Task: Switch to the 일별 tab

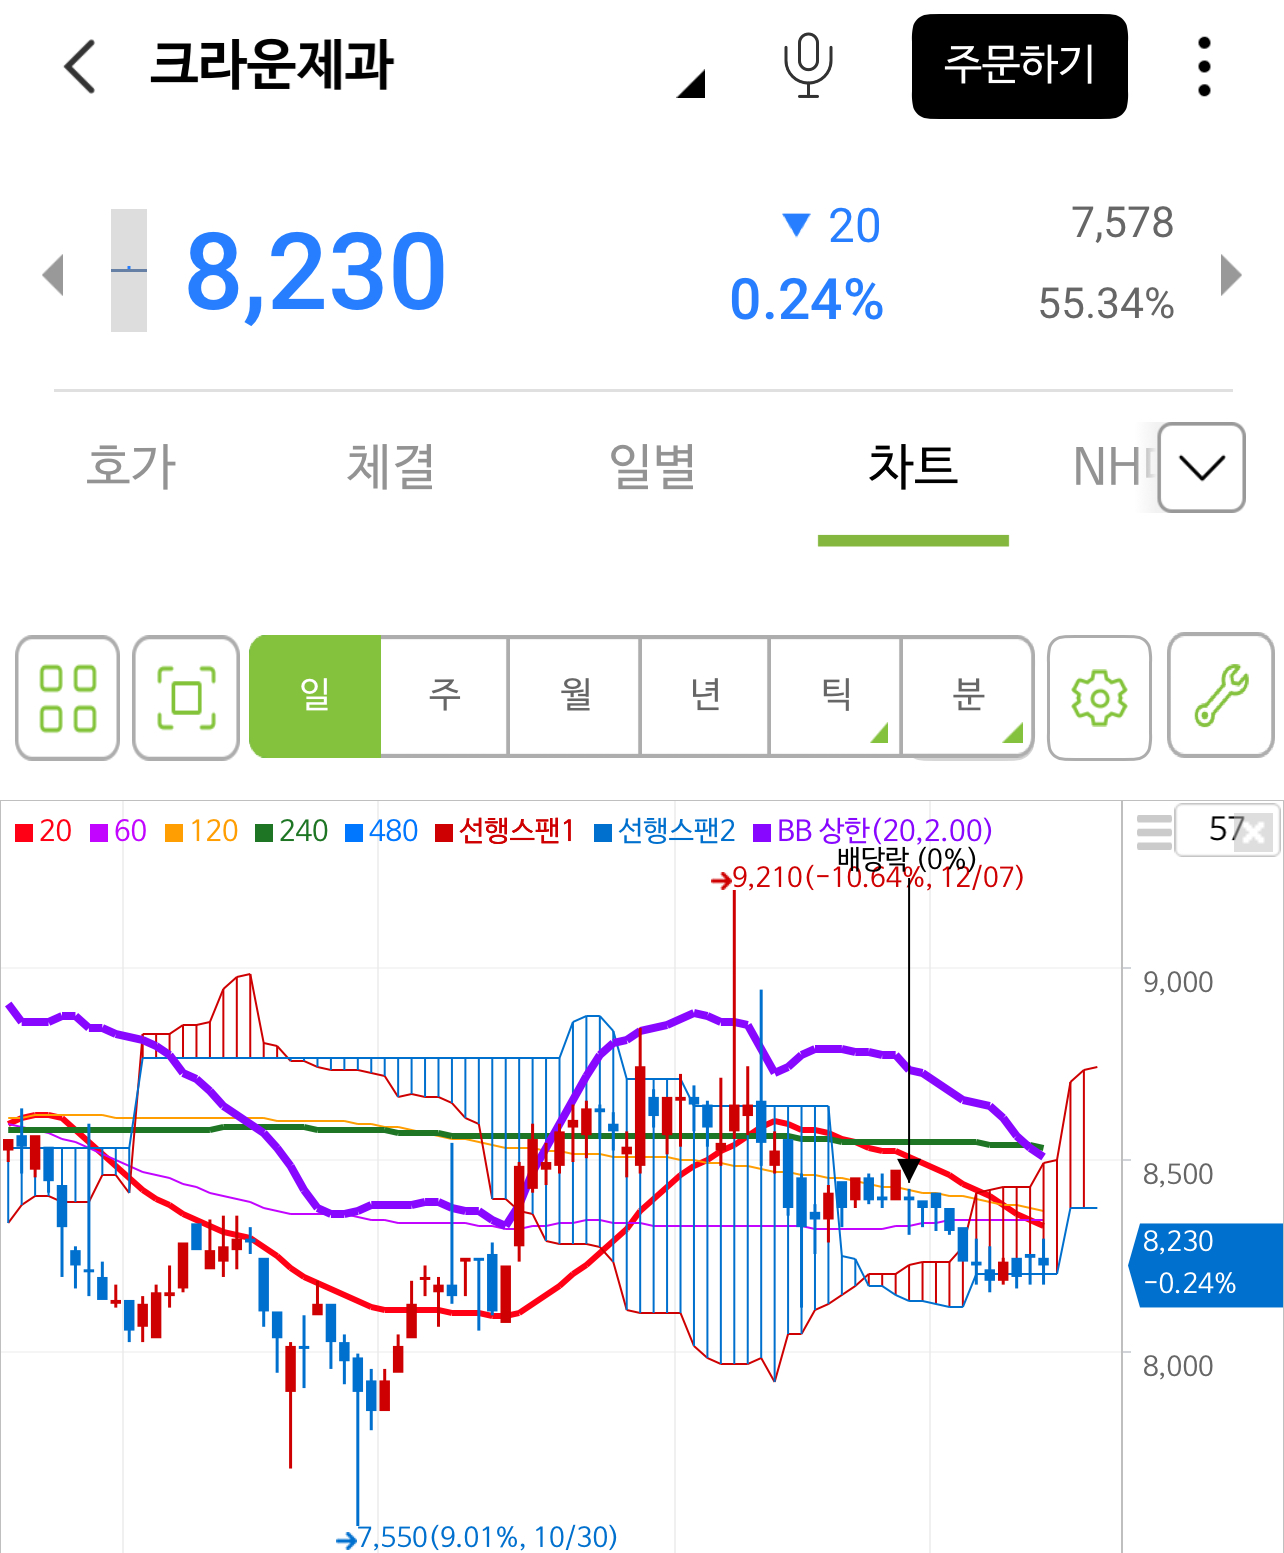Action: [652, 467]
